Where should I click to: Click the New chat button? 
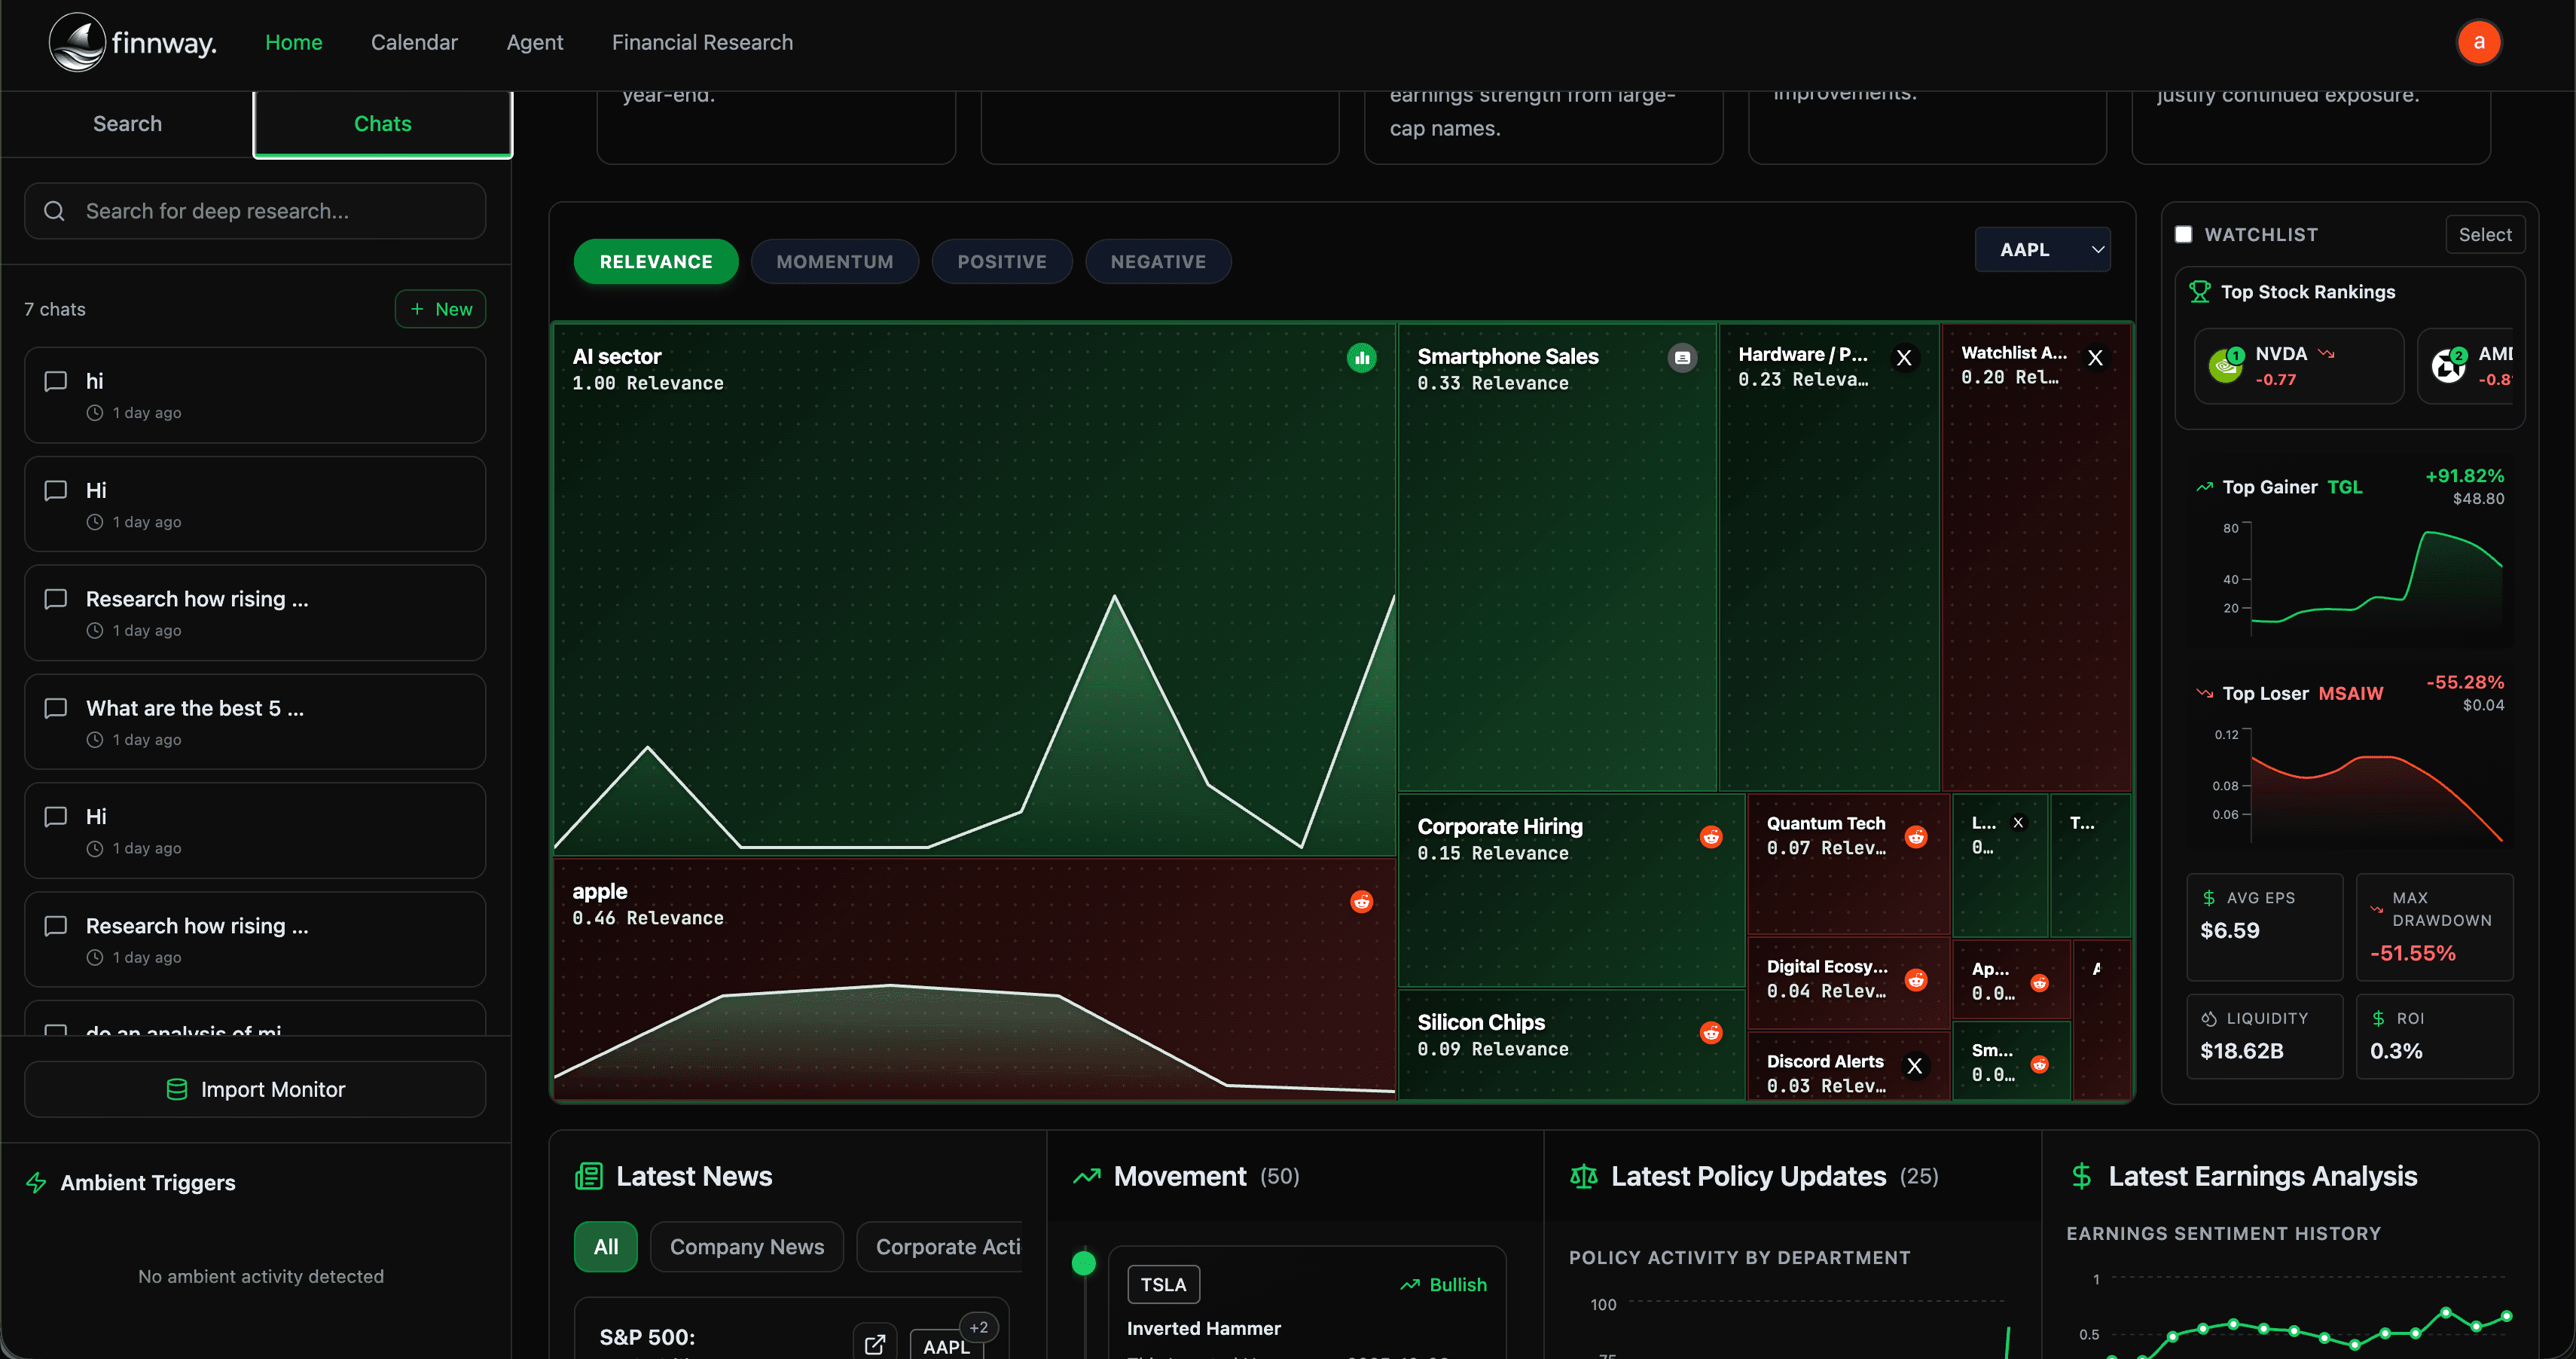pos(440,309)
